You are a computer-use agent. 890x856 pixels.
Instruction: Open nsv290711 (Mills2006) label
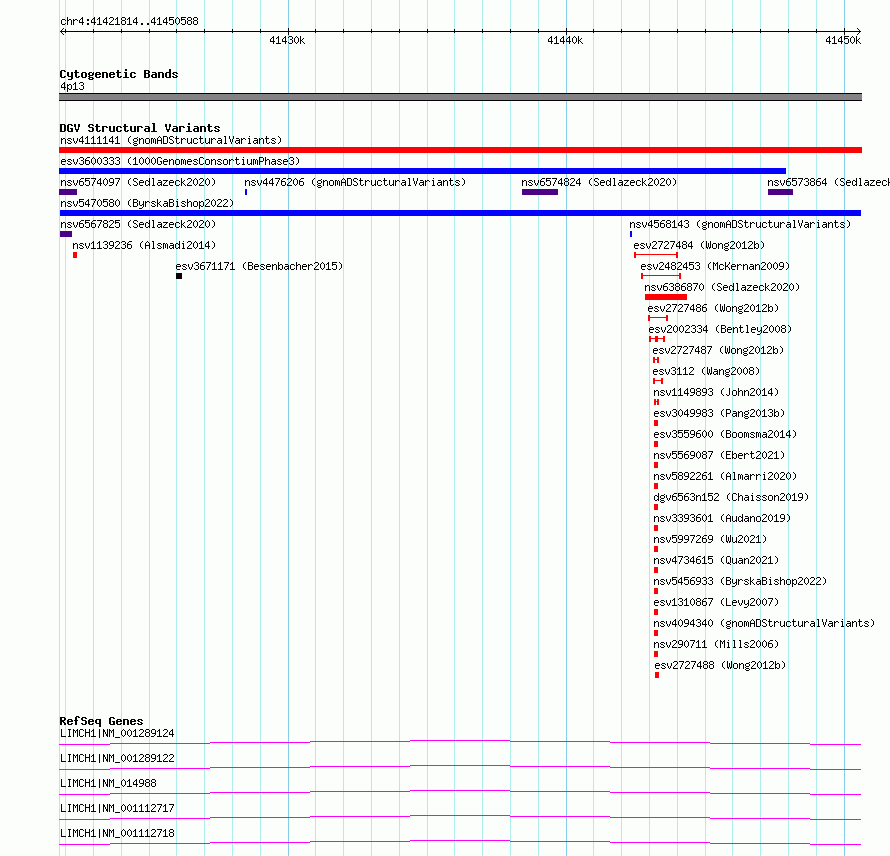coord(716,644)
